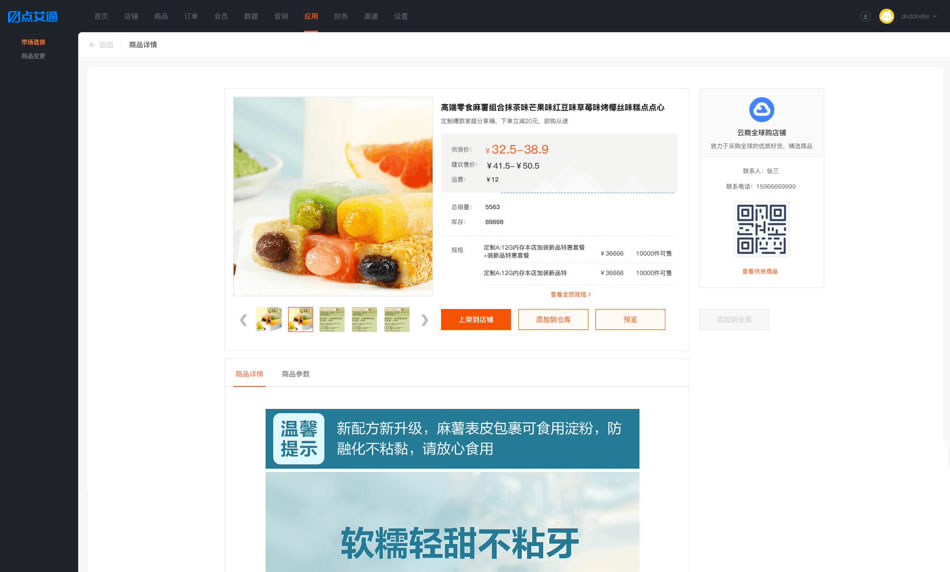Open the download icon in top bar
950x572 pixels.
(865, 16)
